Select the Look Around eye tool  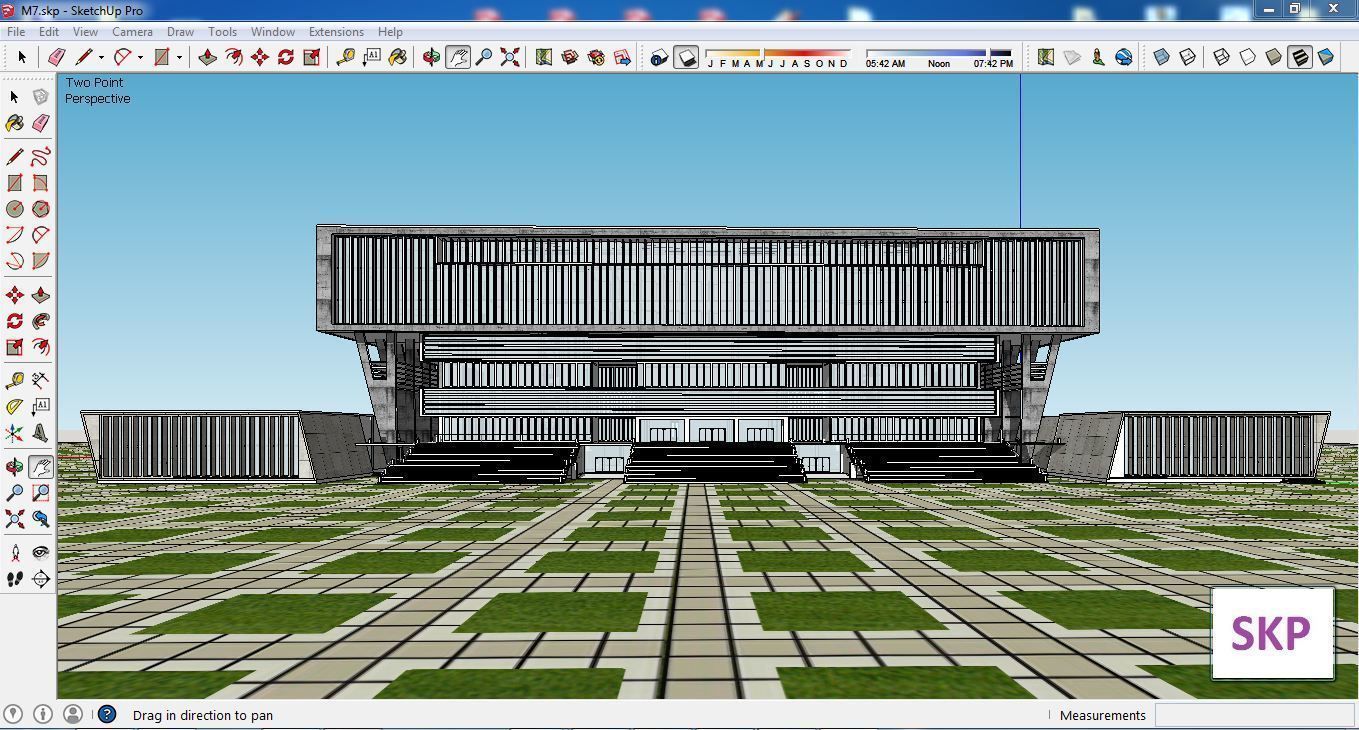pyautogui.click(x=41, y=553)
